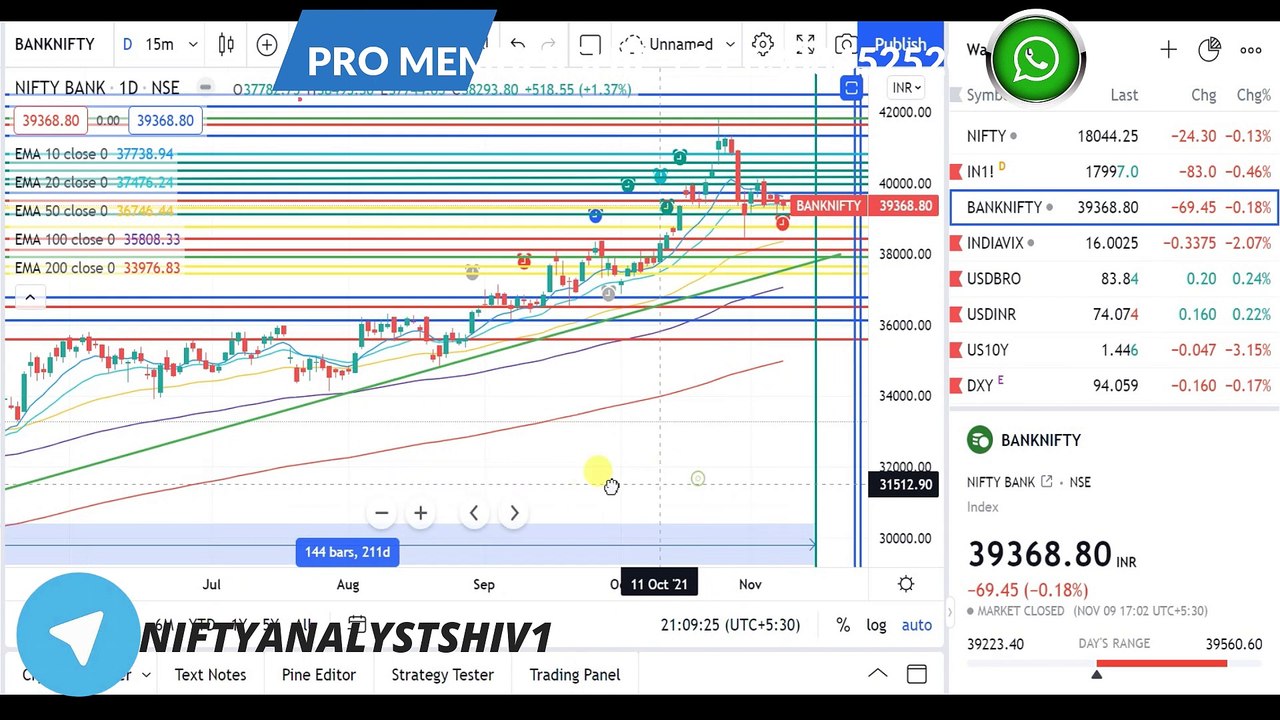Viewport: 1280px width, 720px height.
Task: Open the Text Notes tab
Action: click(x=210, y=675)
